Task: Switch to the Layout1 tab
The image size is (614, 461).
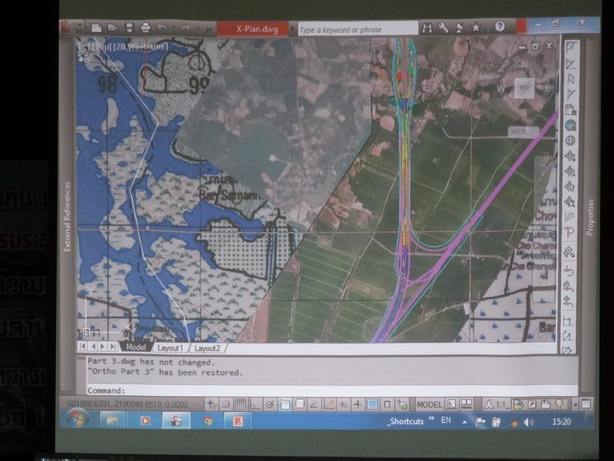Action: coord(170,348)
